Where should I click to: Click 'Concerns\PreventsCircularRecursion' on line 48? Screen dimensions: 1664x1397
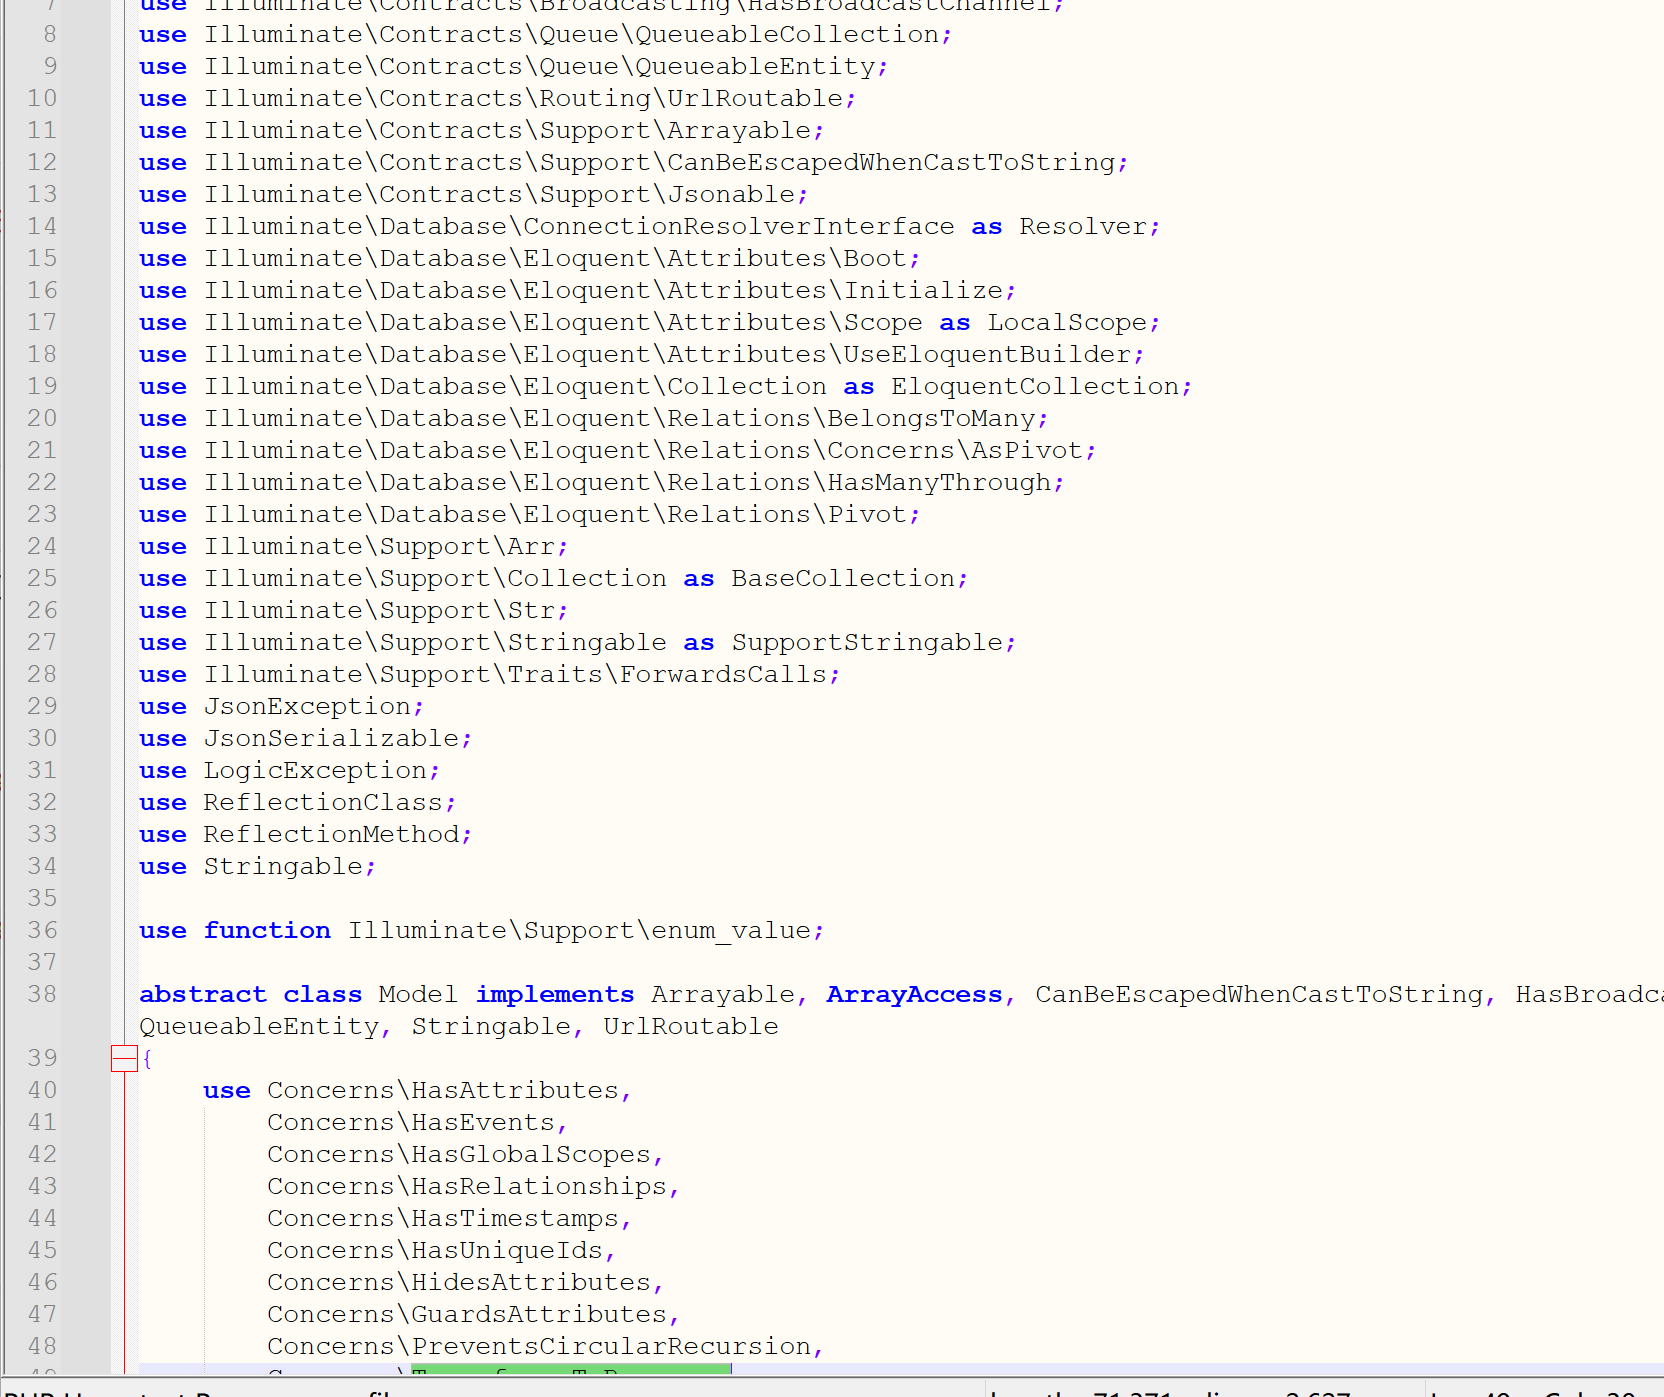[538, 1346]
